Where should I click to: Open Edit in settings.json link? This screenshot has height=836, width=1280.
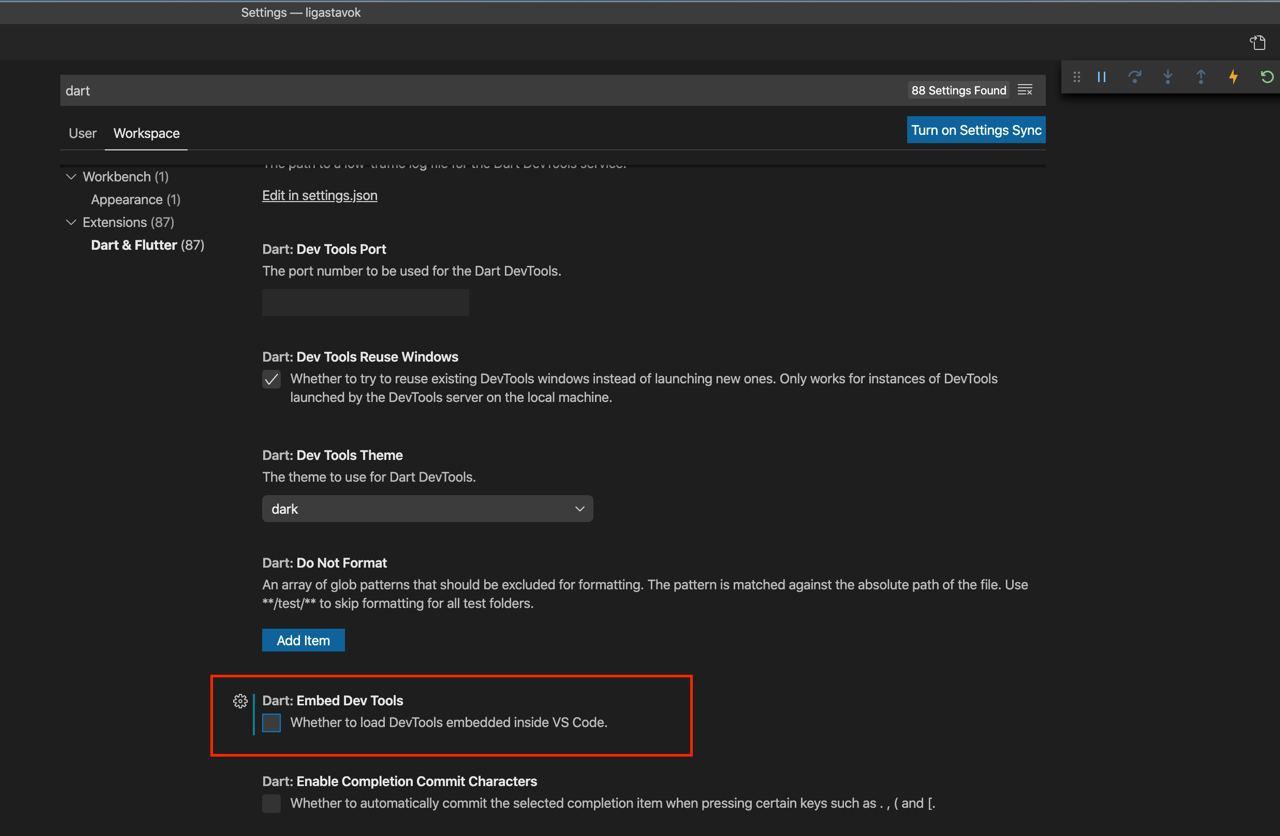click(x=319, y=195)
